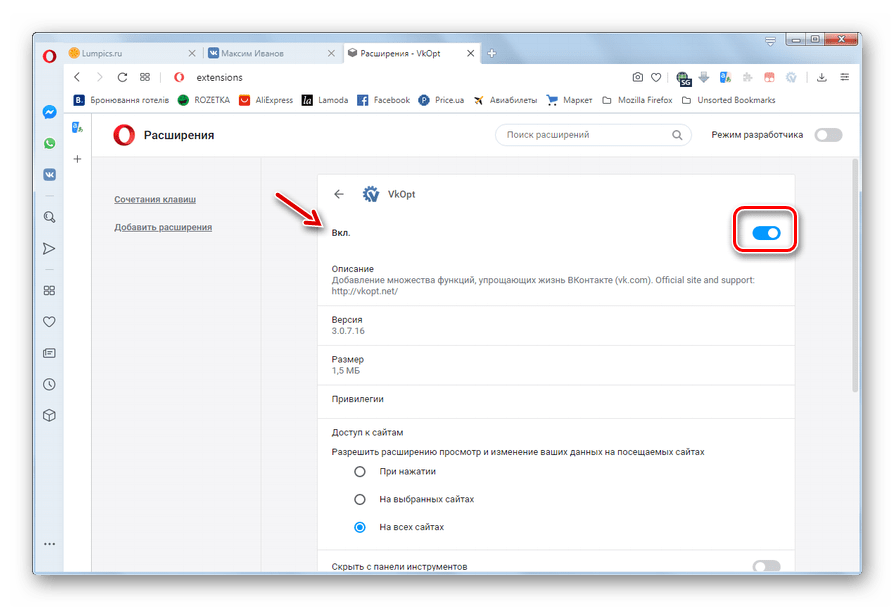
Task: Open the sidebar news icon
Action: (x=50, y=353)
